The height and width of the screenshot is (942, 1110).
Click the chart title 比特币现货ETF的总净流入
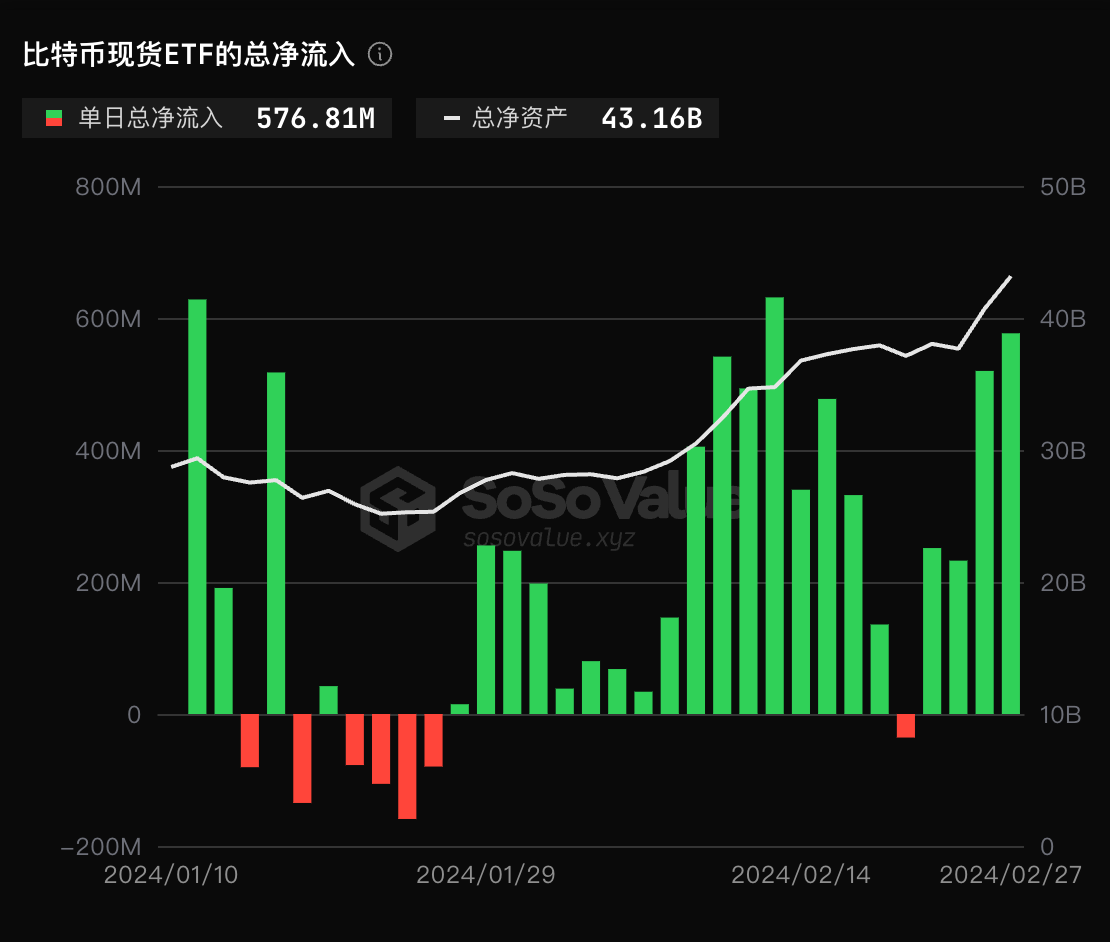click(189, 55)
